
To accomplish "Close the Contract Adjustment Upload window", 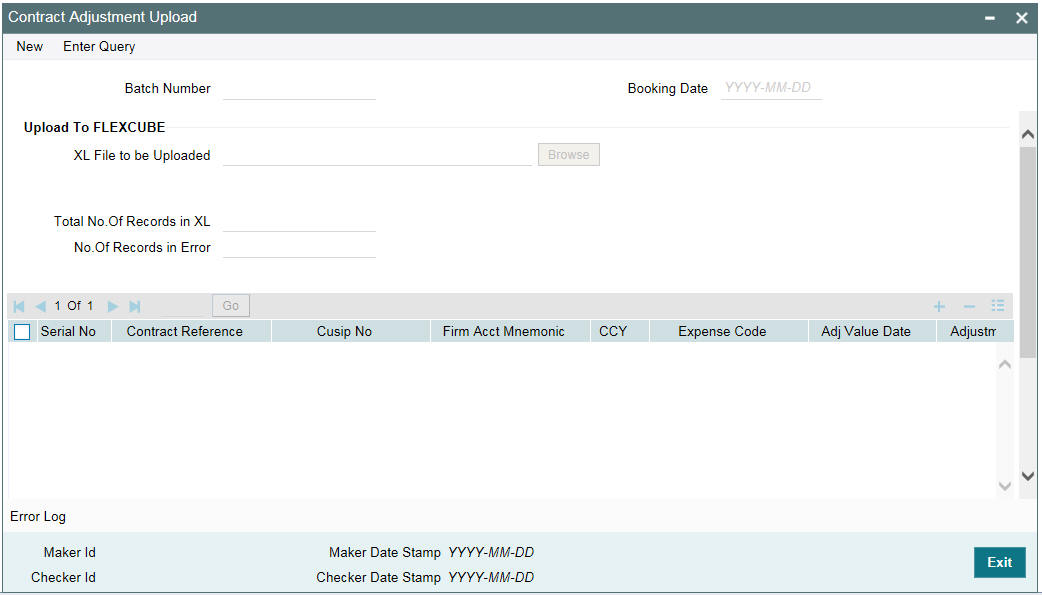I will pyautogui.click(x=1021, y=19).
